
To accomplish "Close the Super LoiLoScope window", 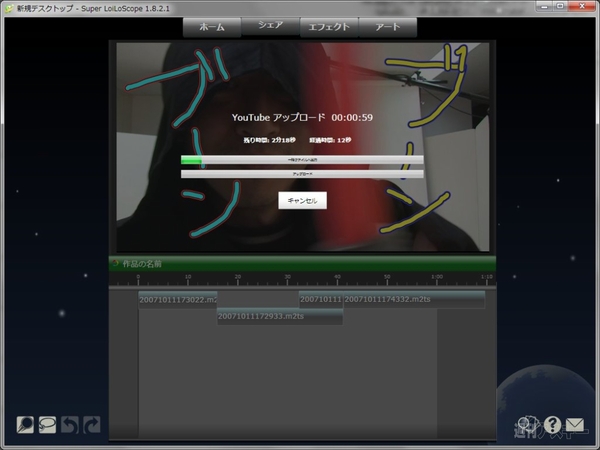I will click(x=582, y=6).
